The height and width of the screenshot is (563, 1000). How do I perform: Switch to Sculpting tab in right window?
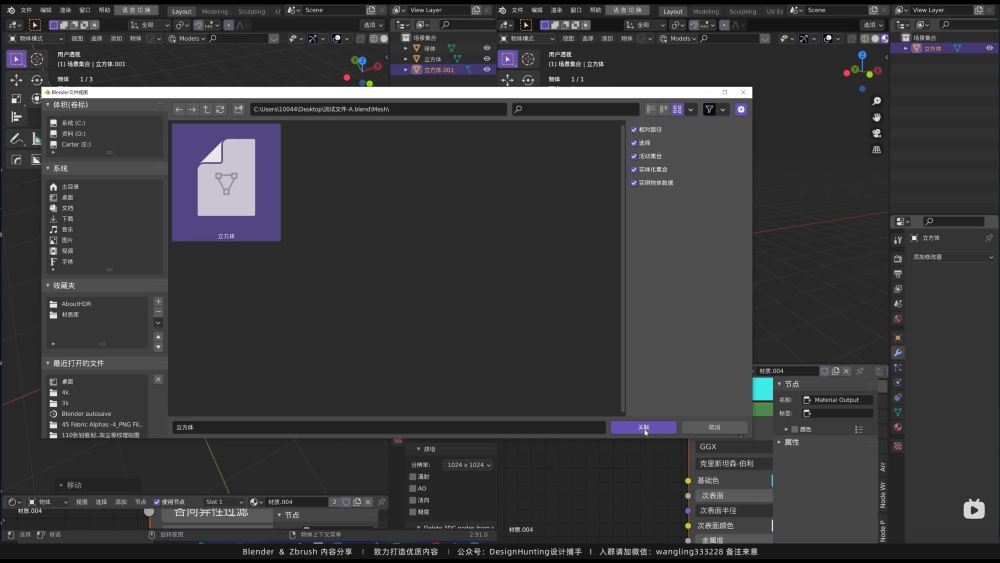742,11
